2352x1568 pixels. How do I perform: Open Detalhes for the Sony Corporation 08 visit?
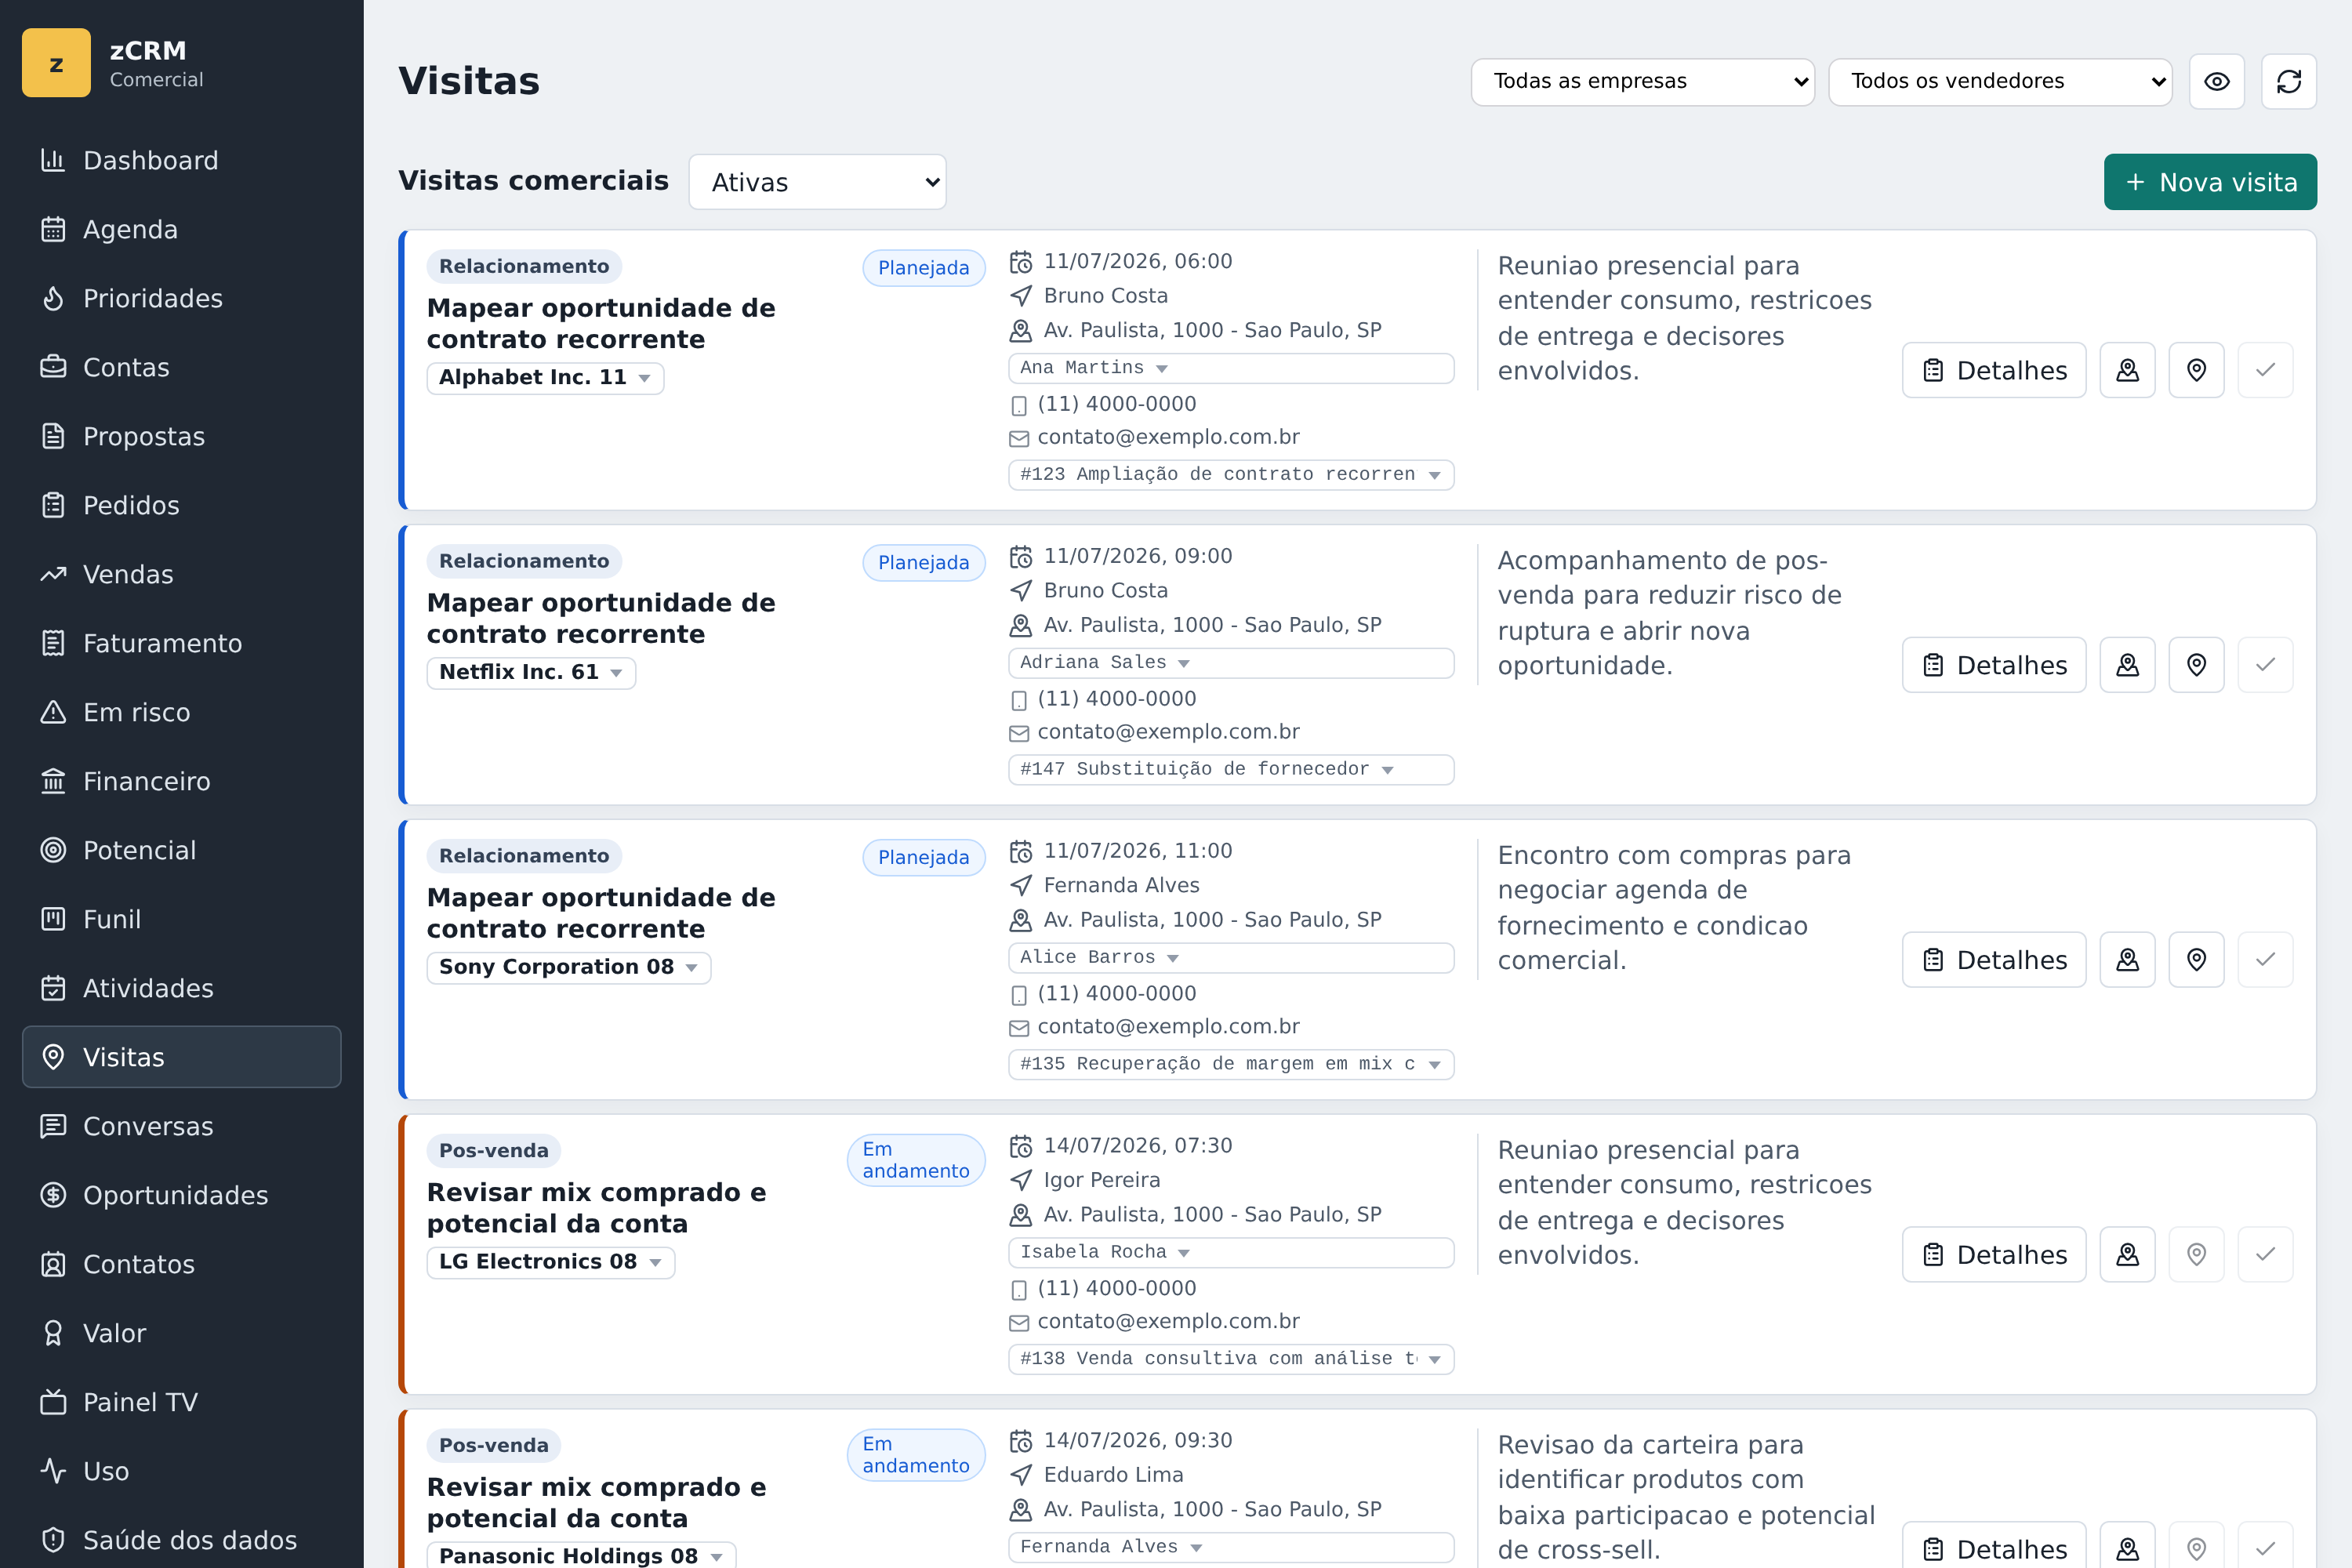(x=1993, y=960)
